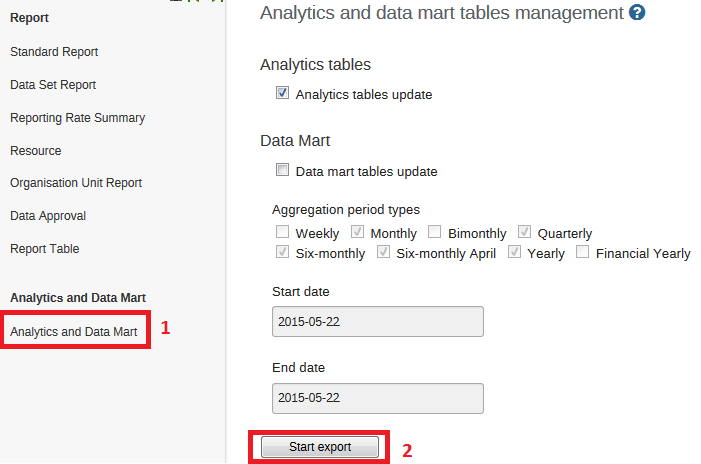The width and height of the screenshot is (701, 464).
Task: Toggle the Six-monthly checkbox
Action: 282,253
